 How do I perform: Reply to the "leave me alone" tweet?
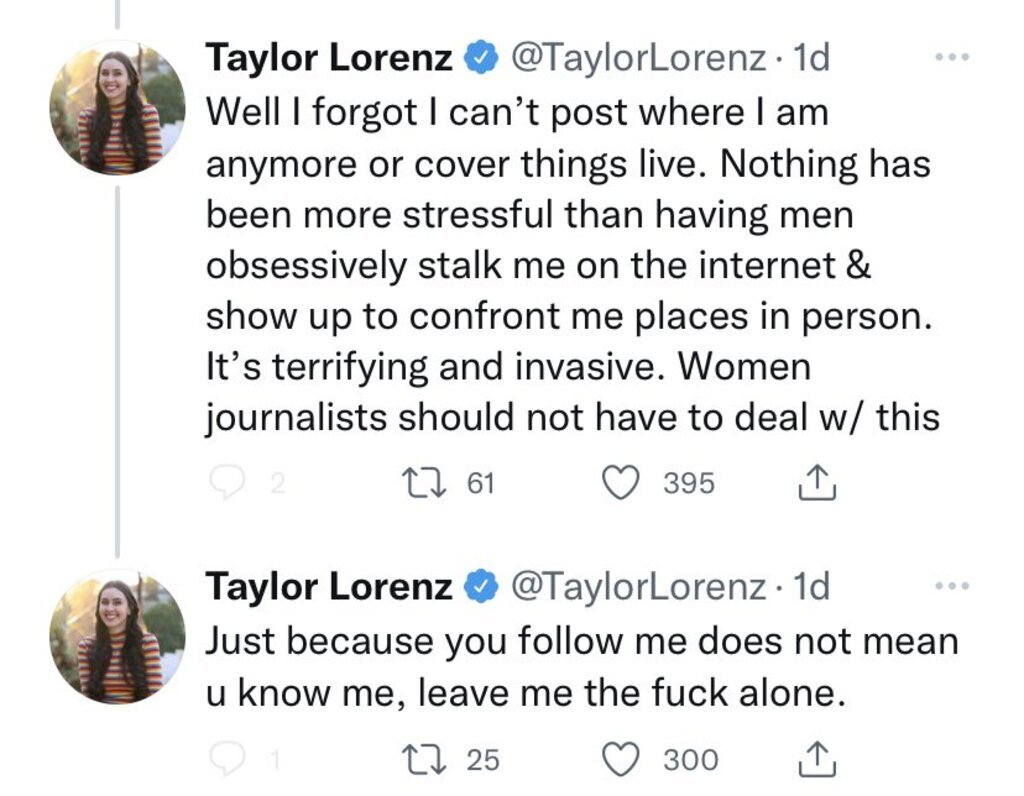click(x=228, y=760)
